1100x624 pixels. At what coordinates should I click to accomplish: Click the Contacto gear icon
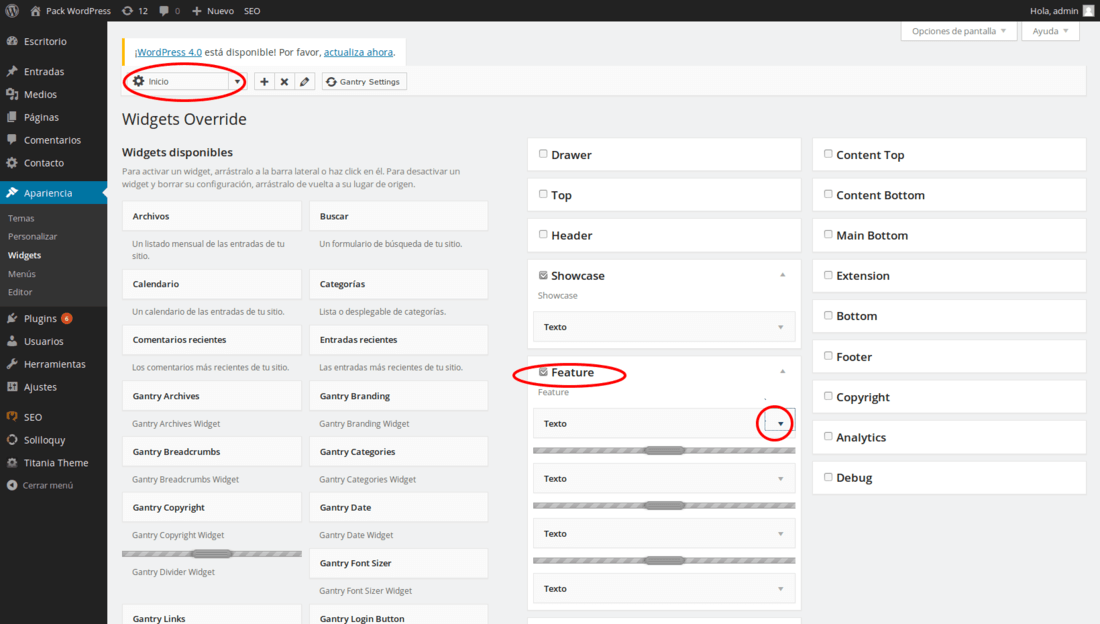click(12, 163)
